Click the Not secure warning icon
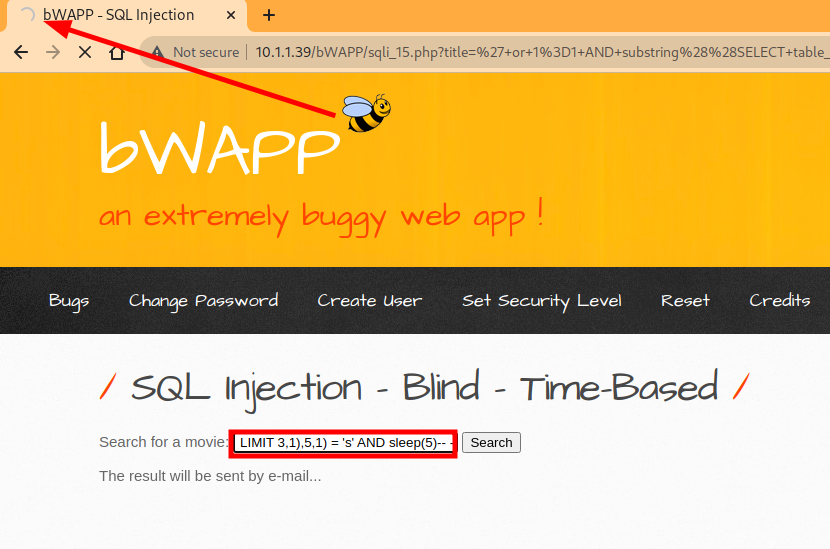This screenshot has height=549, width=830. point(157,52)
